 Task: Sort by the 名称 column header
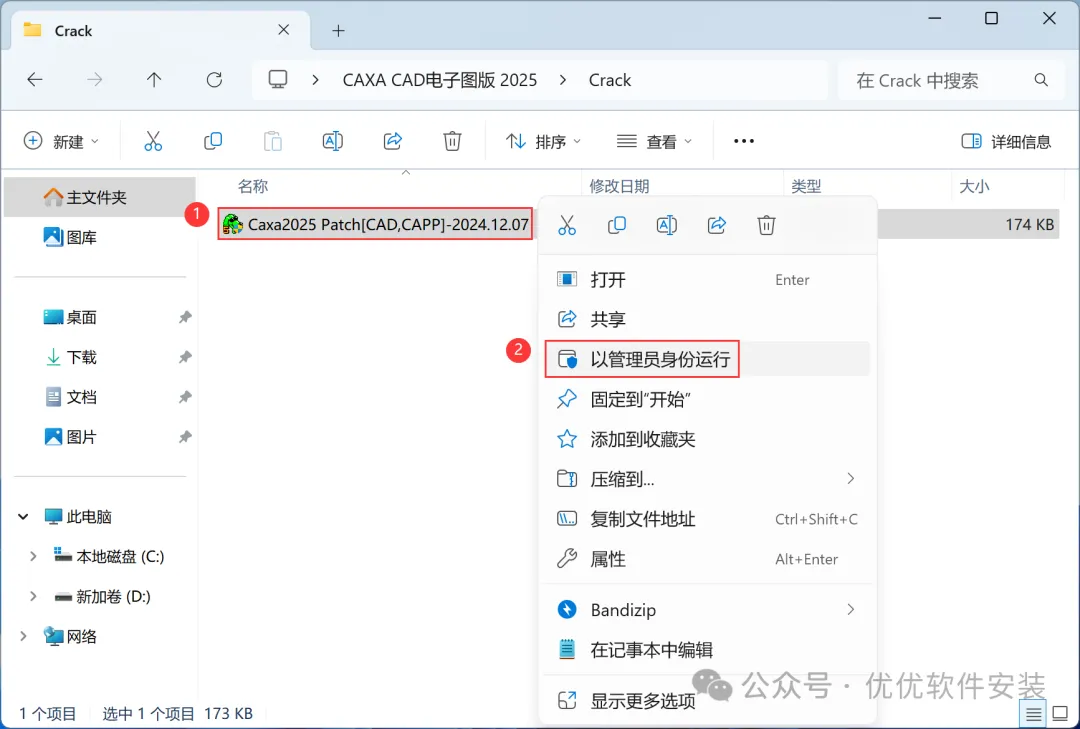tap(253, 186)
